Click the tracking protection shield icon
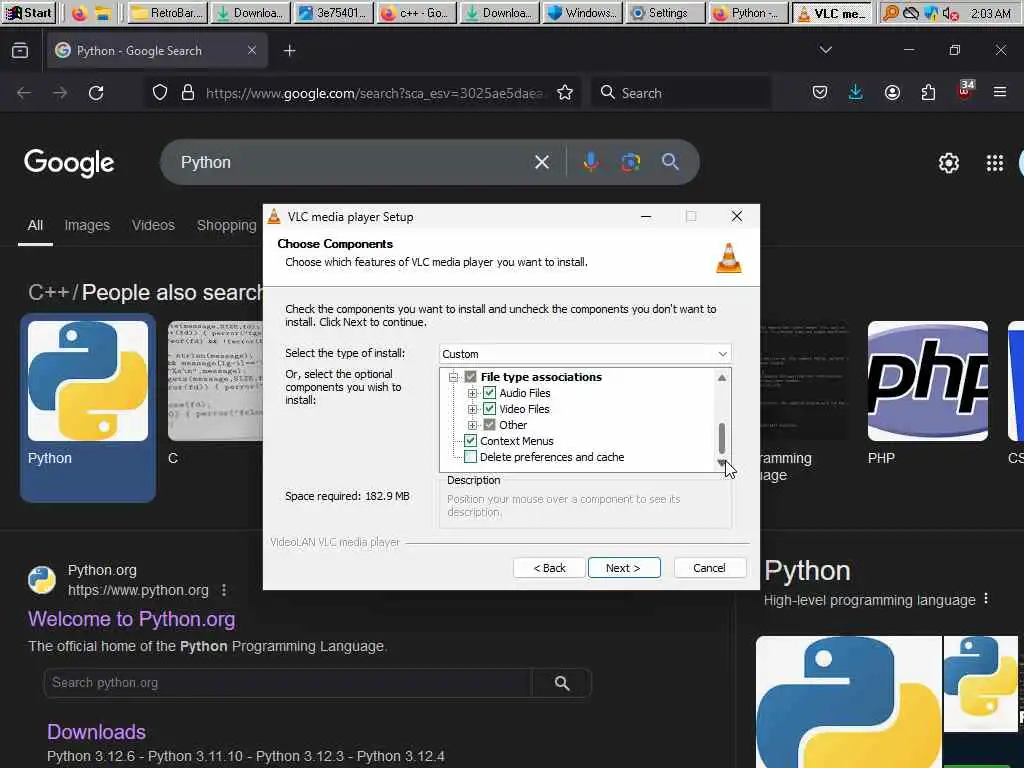Image resolution: width=1024 pixels, height=768 pixels. click(x=160, y=93)
